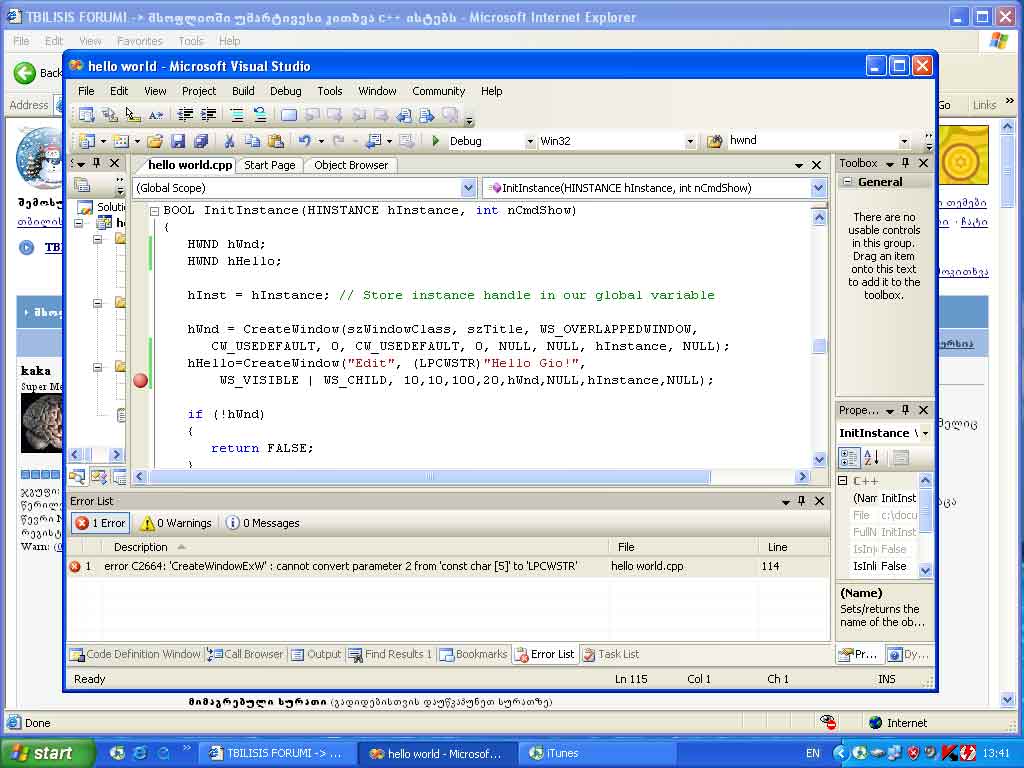
Task: Open the Call Browser tab
Action: click(x=246, y=654)
